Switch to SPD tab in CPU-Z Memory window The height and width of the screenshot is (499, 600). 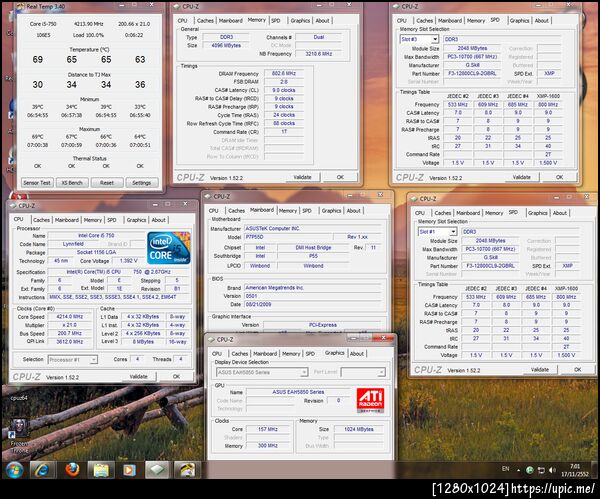[x=276, y=21]
